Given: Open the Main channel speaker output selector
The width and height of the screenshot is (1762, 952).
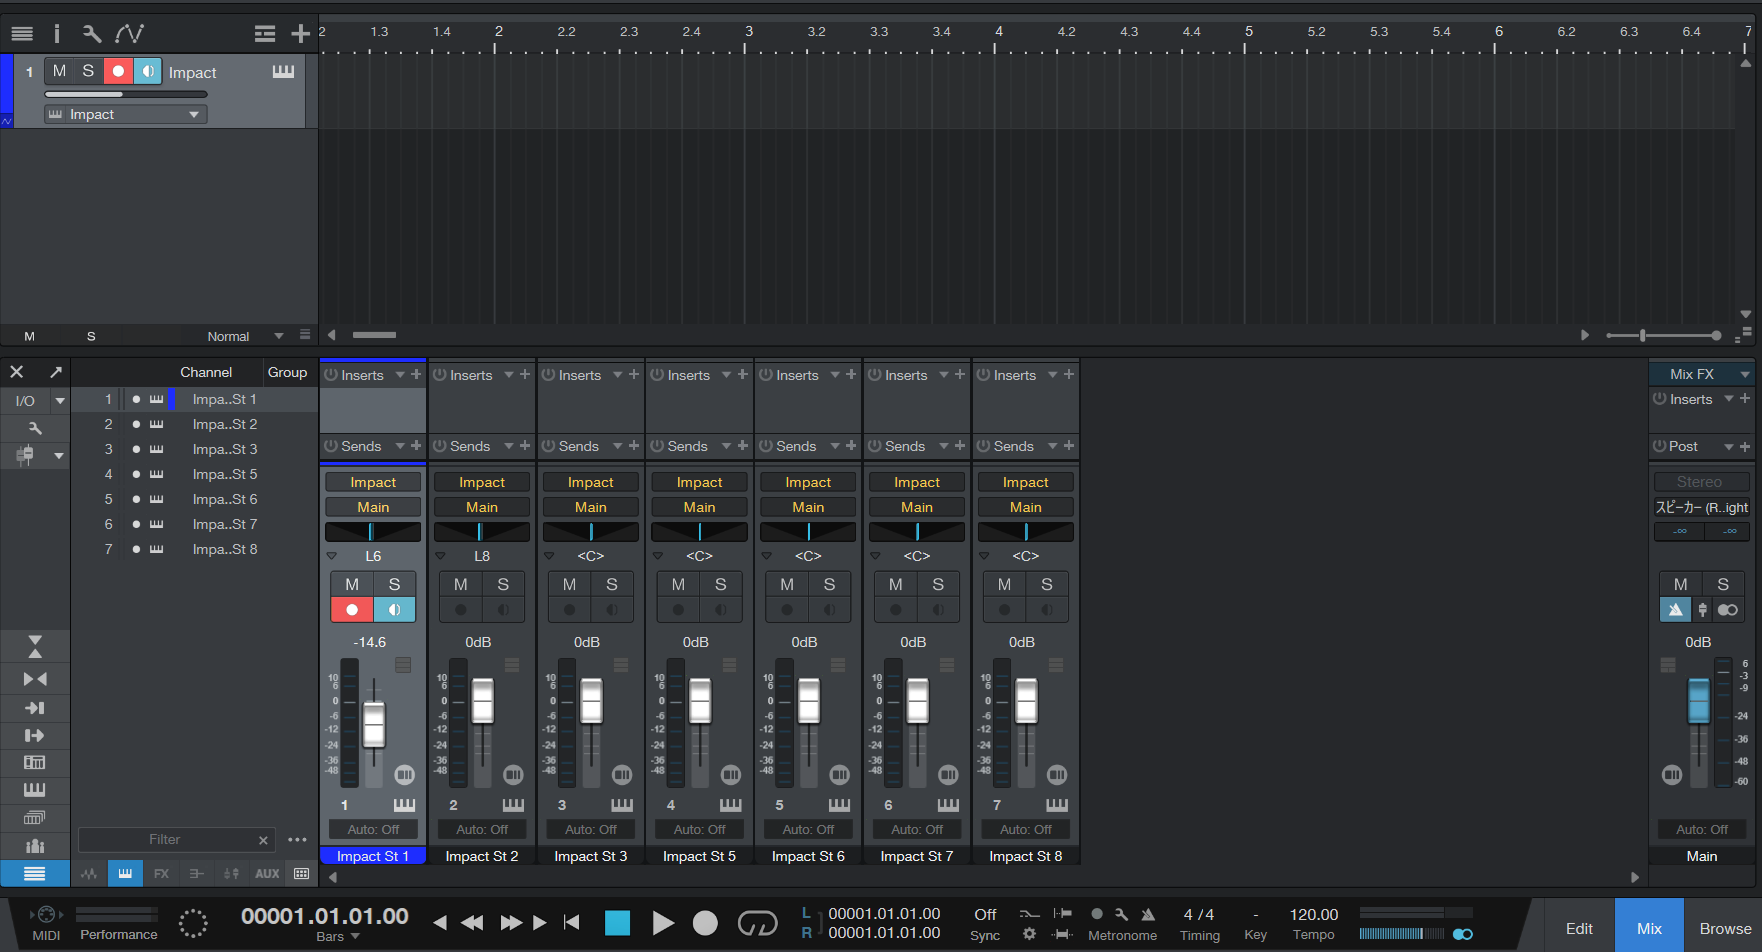Looking at the screenshot, I should coord(1701,507).
